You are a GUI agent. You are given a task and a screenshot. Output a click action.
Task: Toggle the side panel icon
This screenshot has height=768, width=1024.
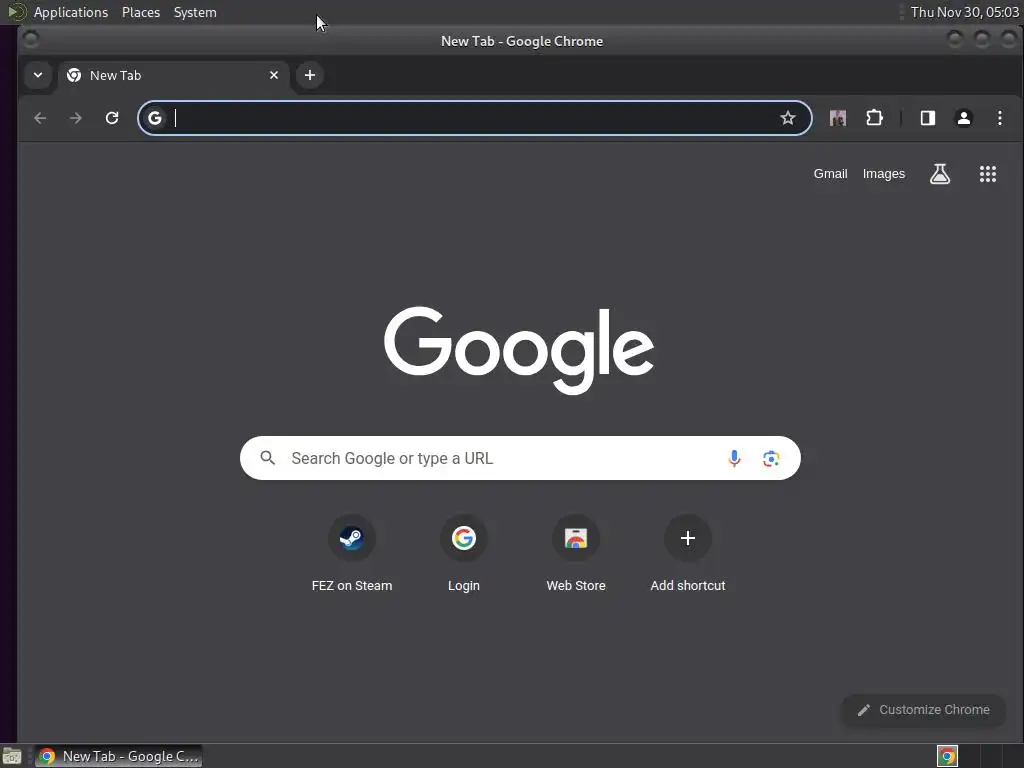[x=927, y=118]
